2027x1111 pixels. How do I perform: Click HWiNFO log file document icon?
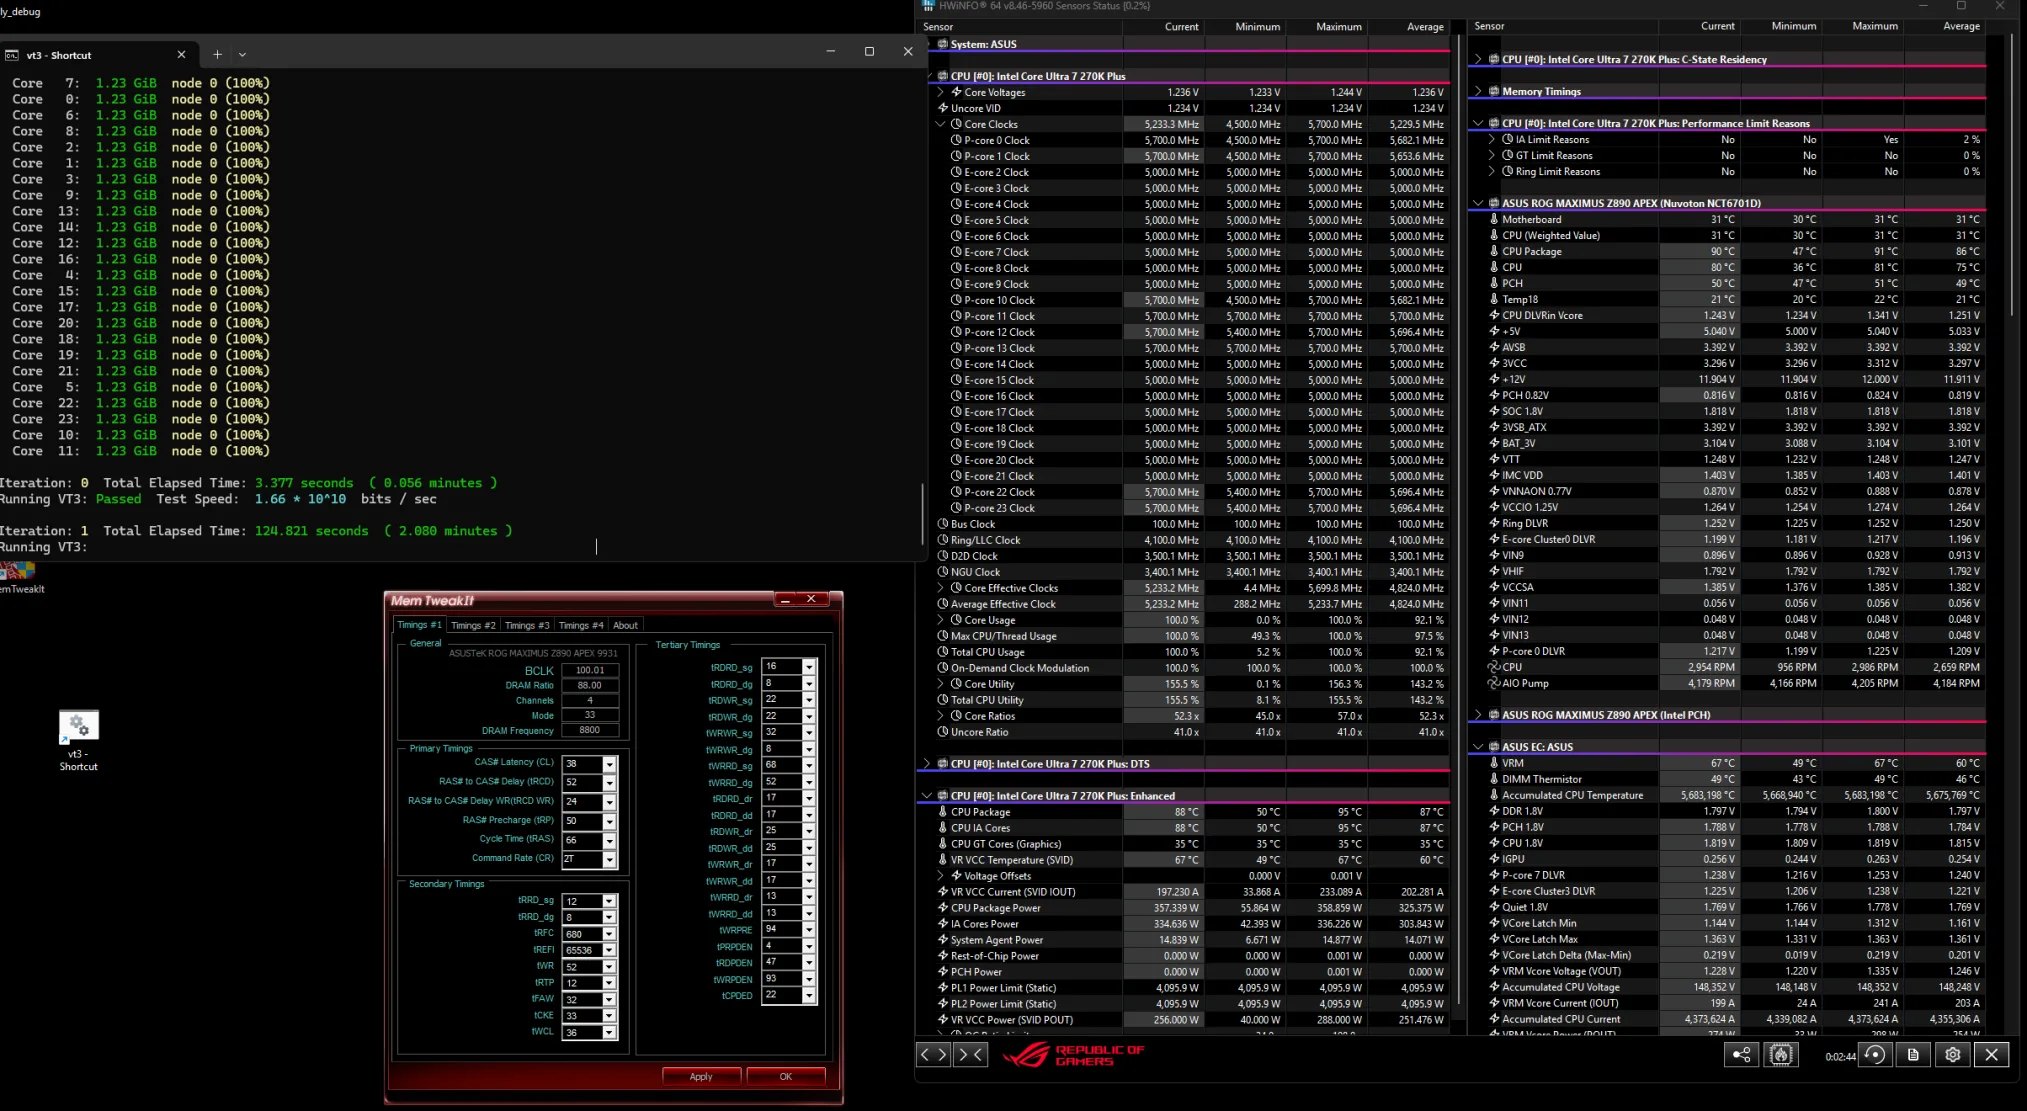click(1913, 1055)
